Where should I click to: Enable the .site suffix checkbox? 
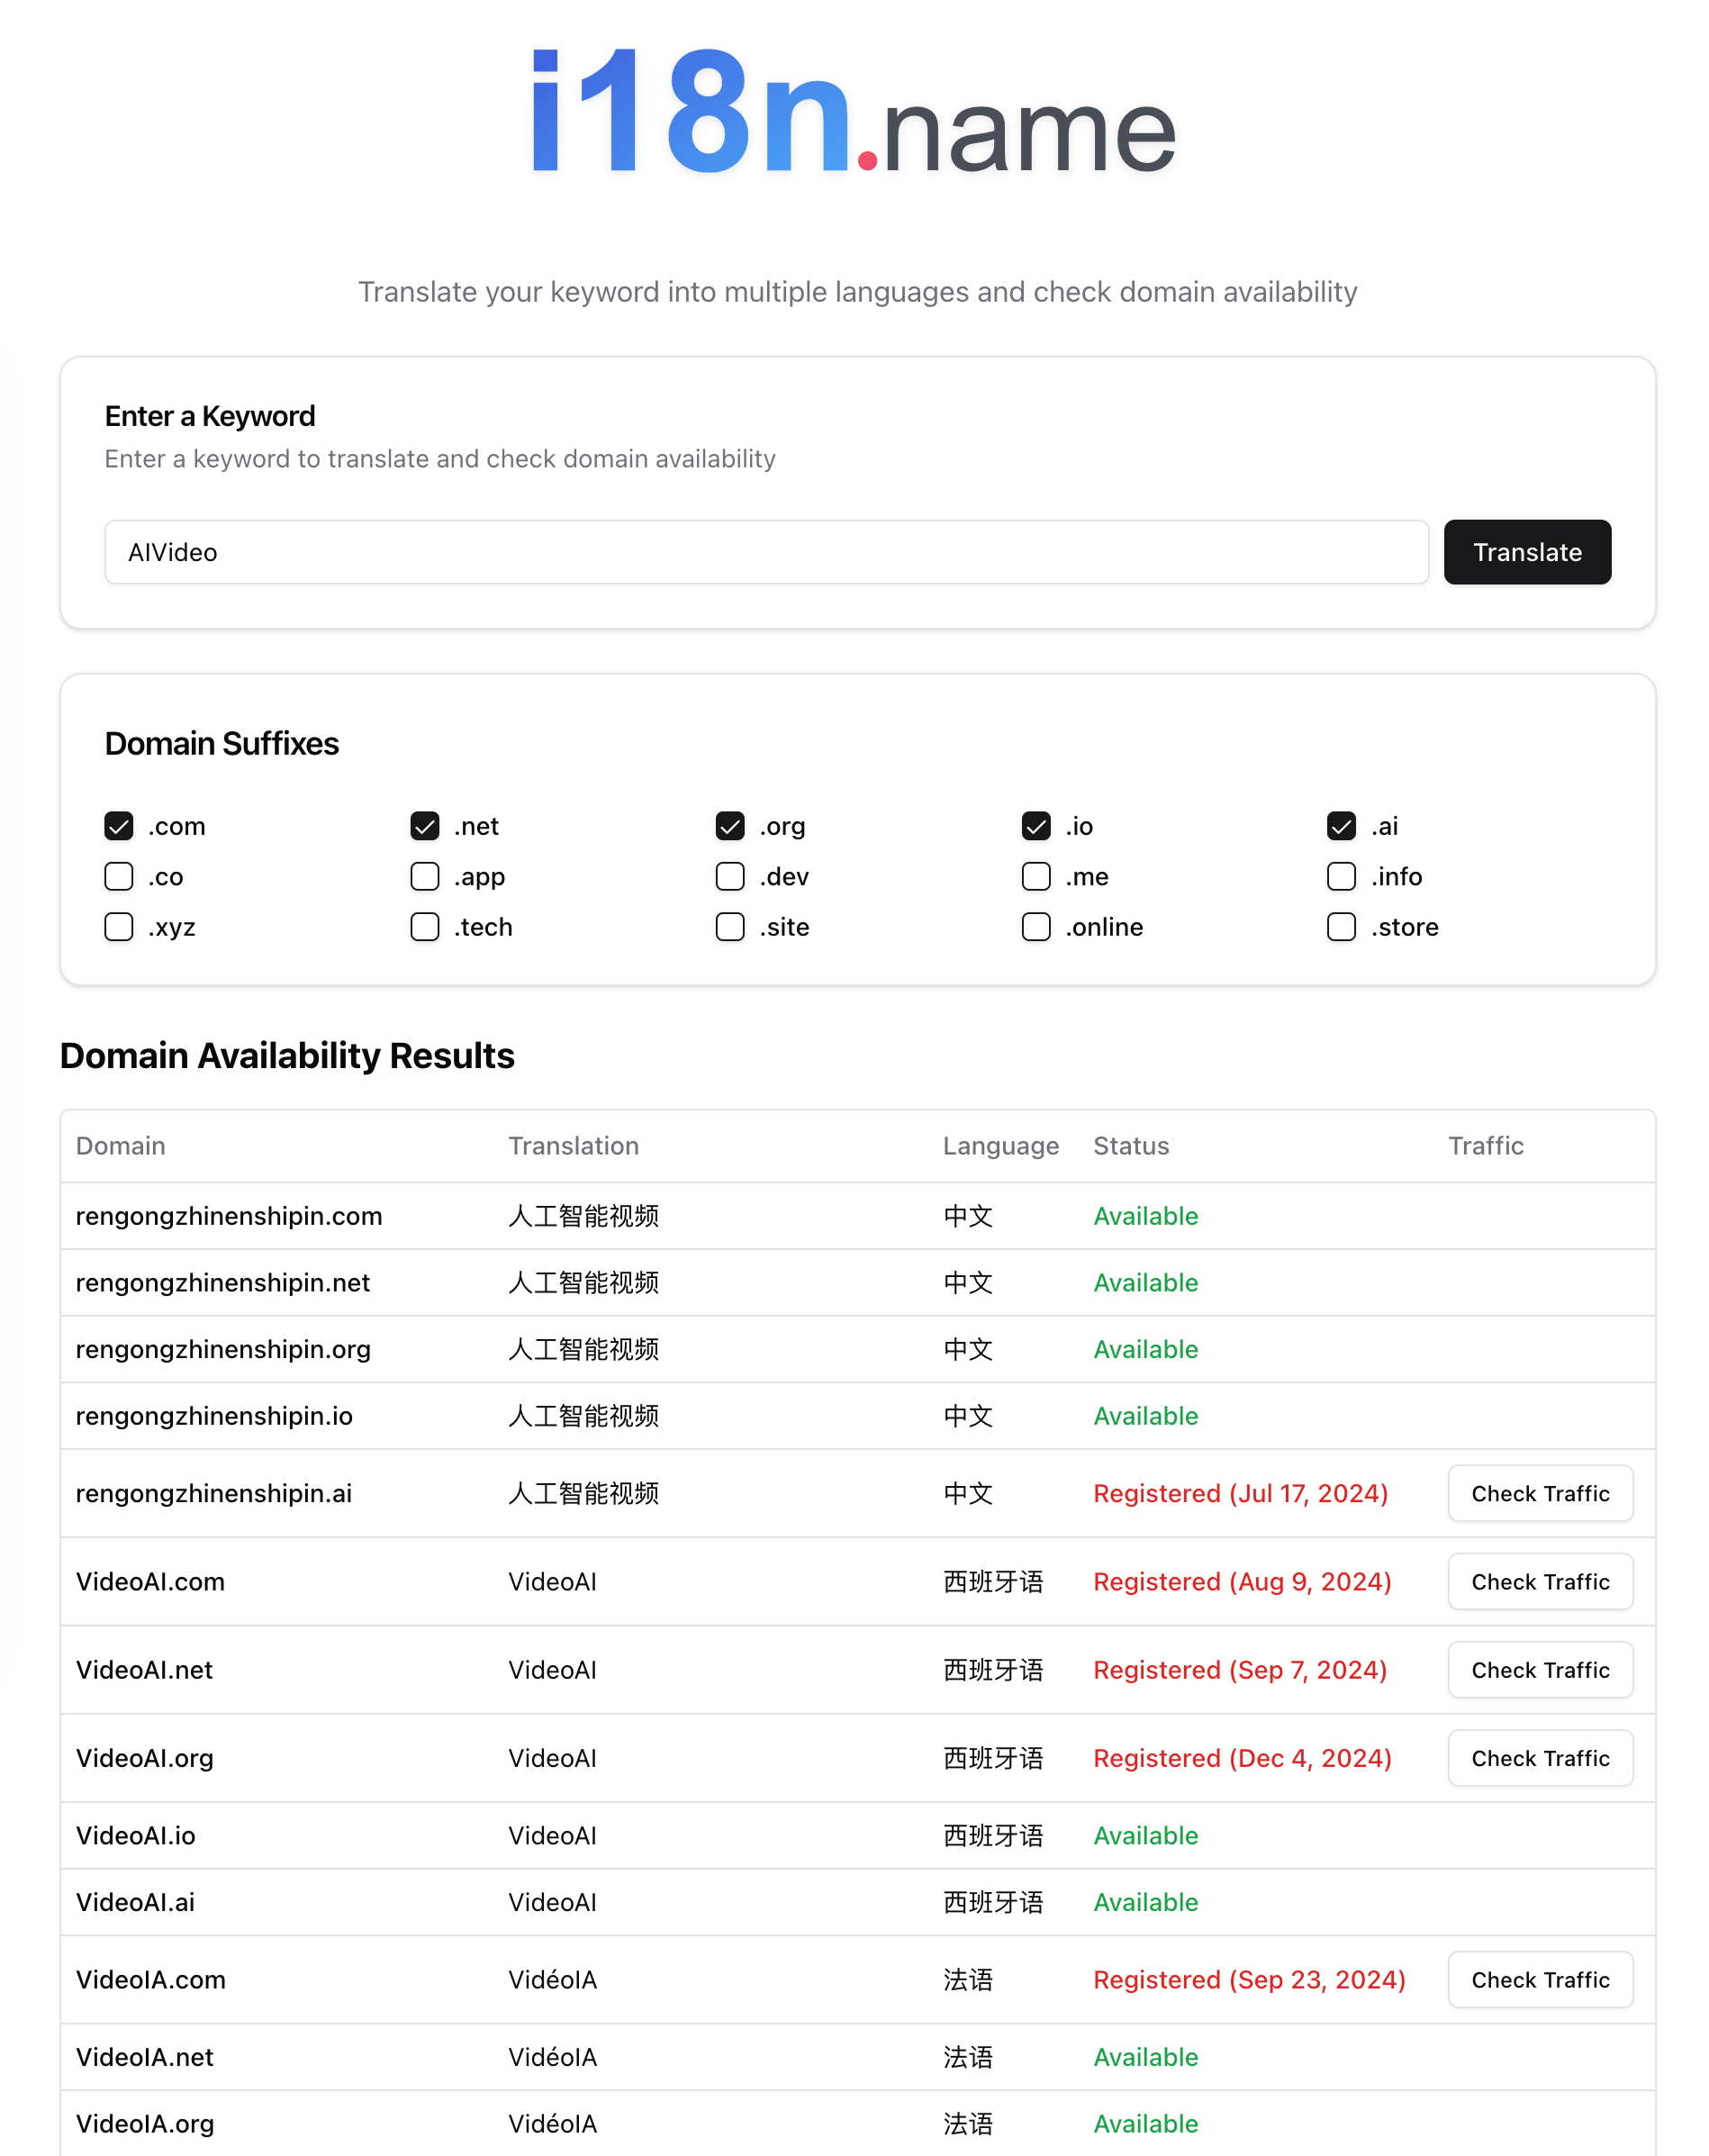pos(730,927)
